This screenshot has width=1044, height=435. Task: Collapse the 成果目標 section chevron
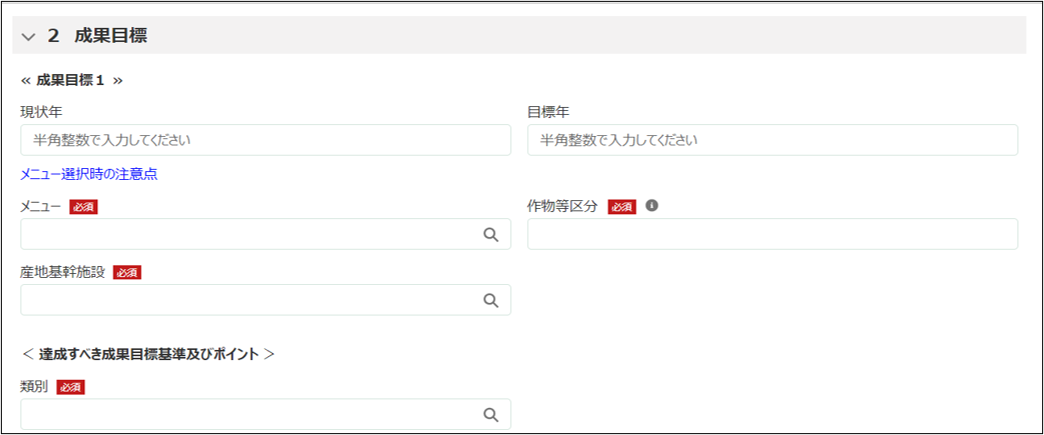tap(28, 37)
